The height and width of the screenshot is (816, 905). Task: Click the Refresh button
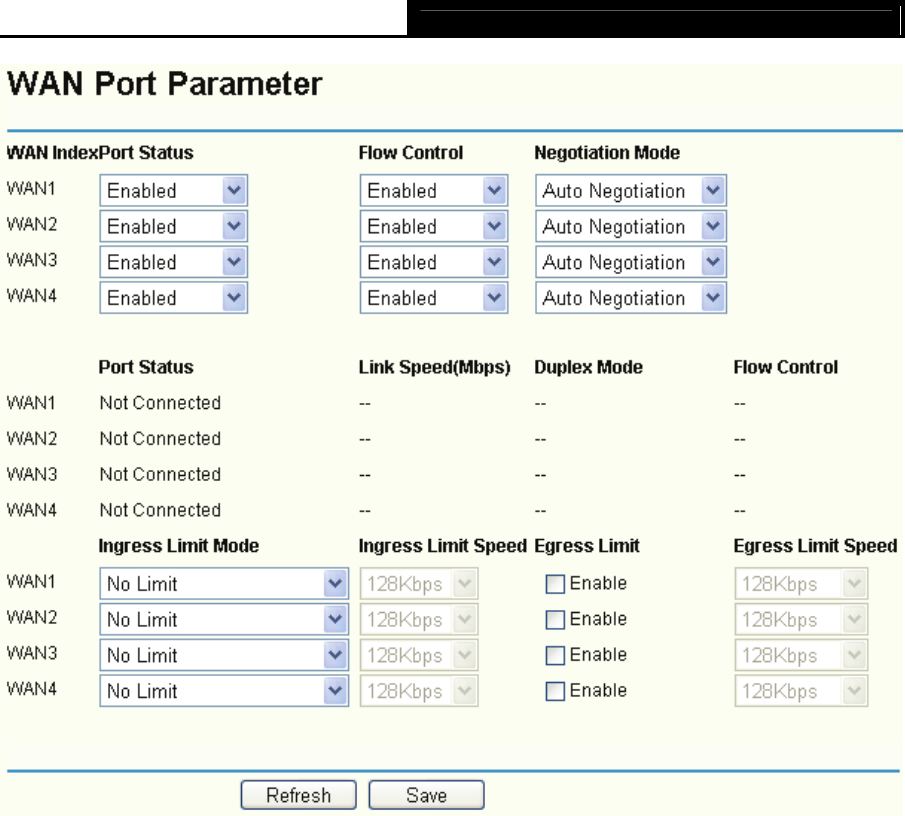click(298, 796)
